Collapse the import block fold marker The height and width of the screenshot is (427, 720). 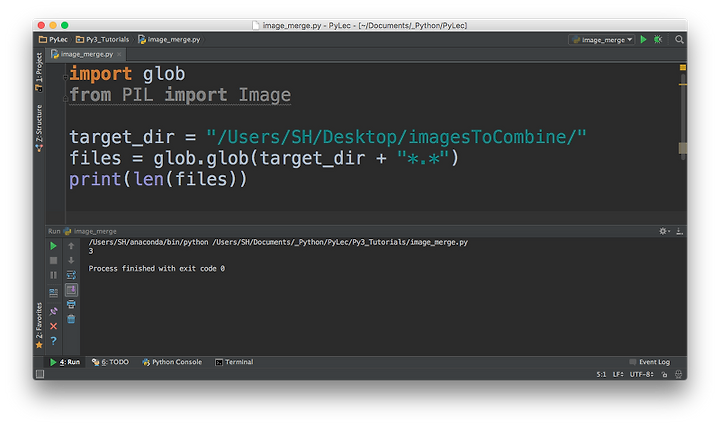[x=65, y=77]
